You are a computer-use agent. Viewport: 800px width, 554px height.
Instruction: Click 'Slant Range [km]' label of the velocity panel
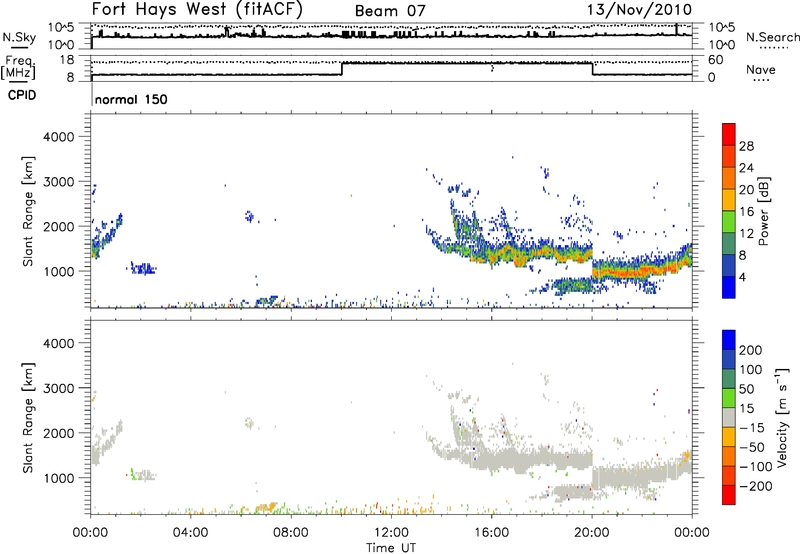(x=29, y=418)
